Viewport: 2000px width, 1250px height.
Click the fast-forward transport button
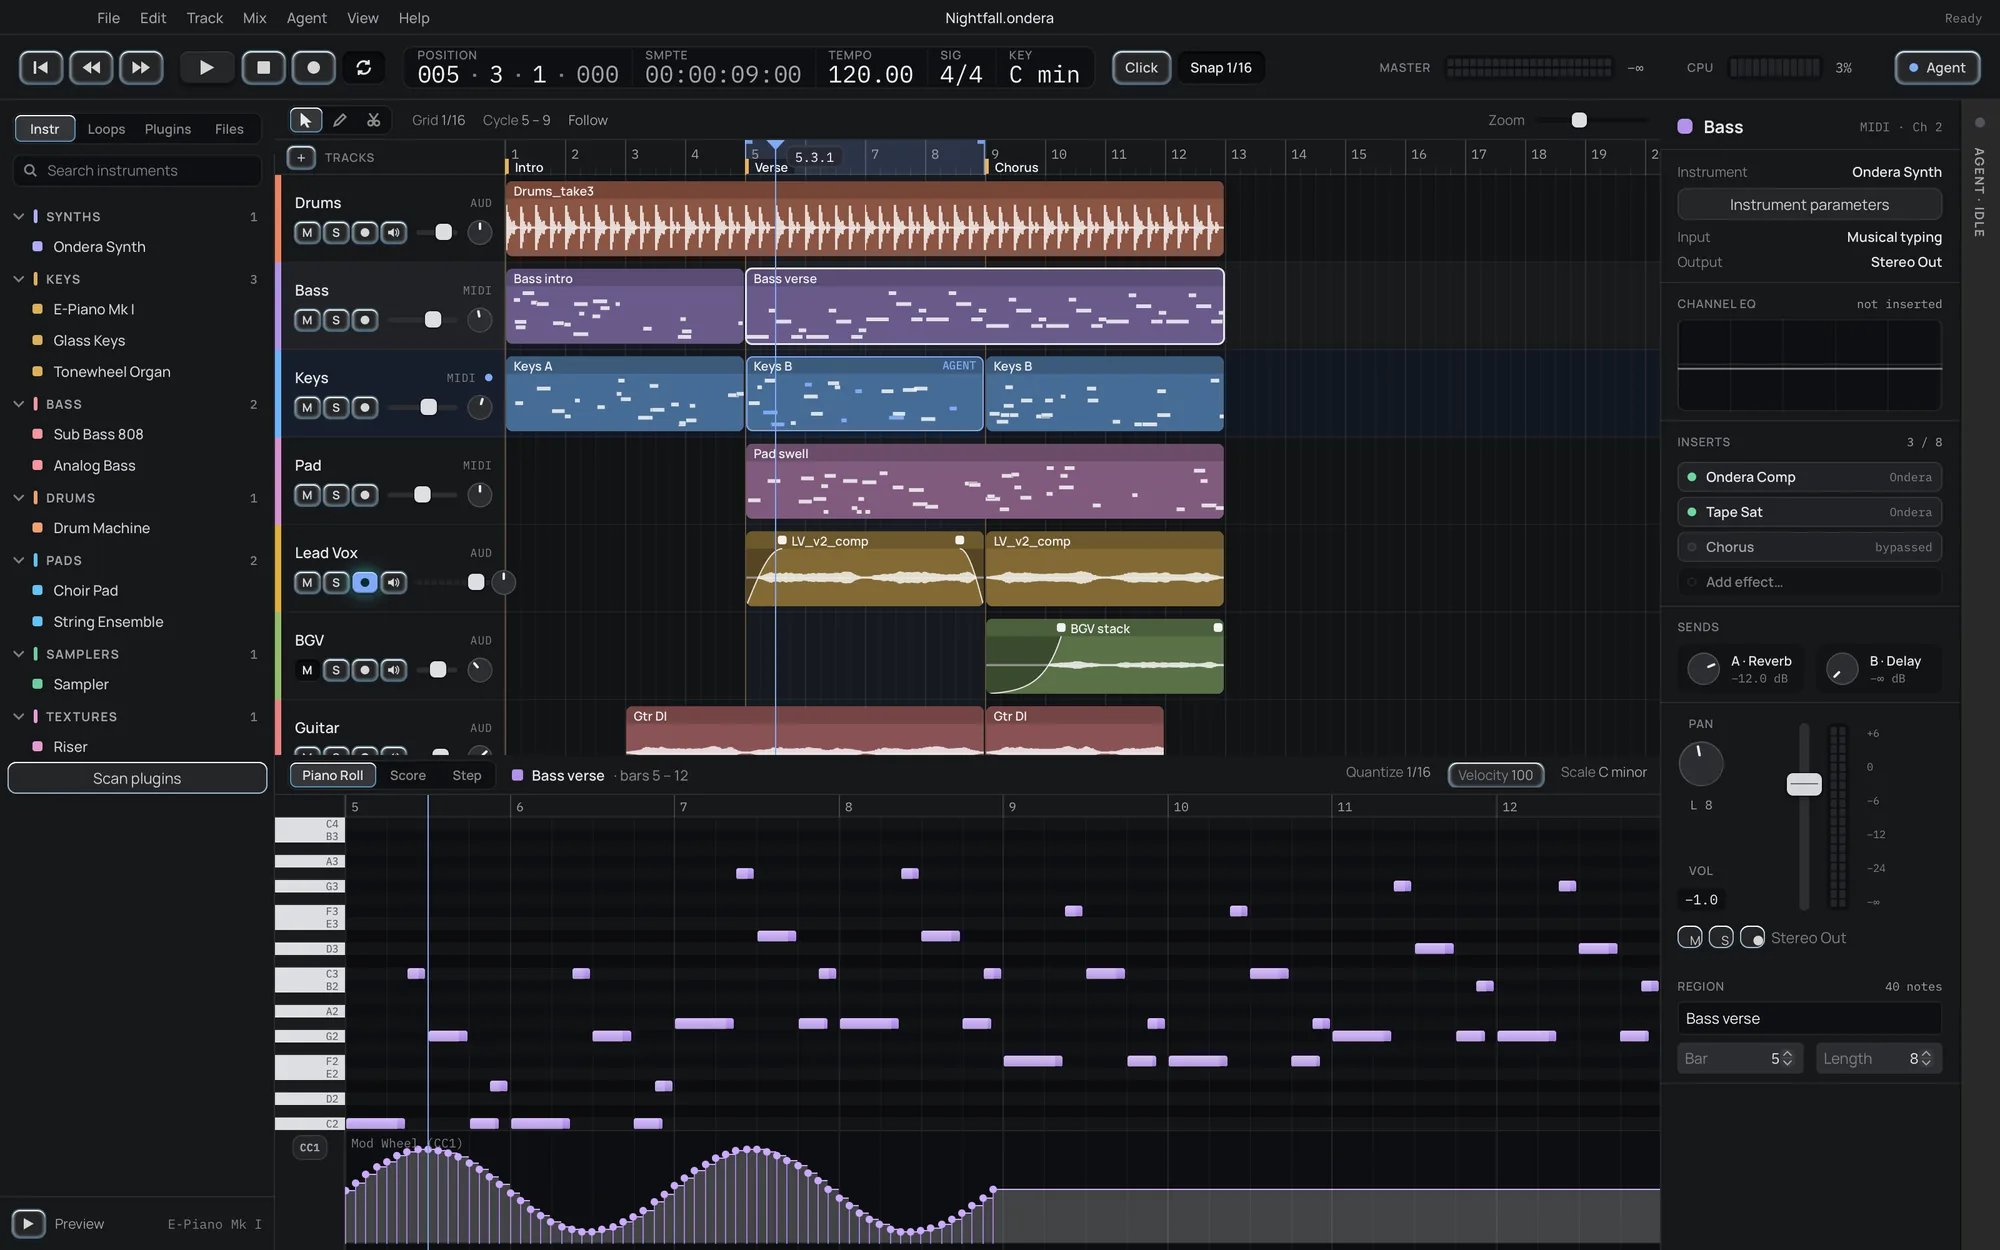141,67
